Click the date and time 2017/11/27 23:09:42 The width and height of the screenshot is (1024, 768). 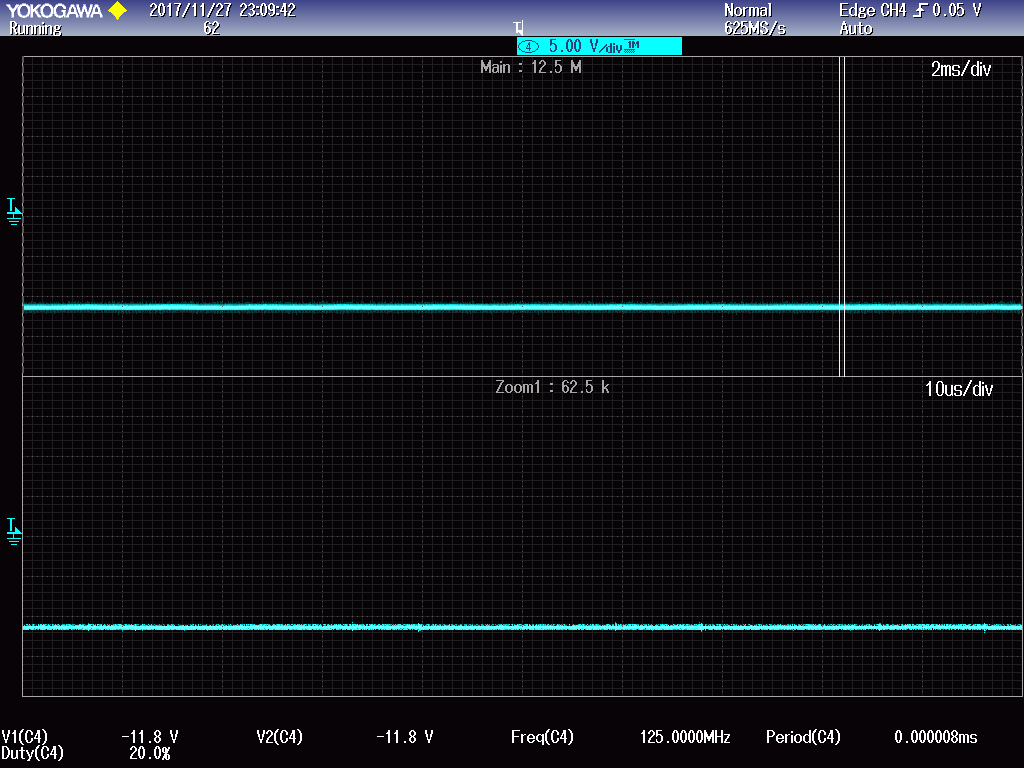pos(222,10)
